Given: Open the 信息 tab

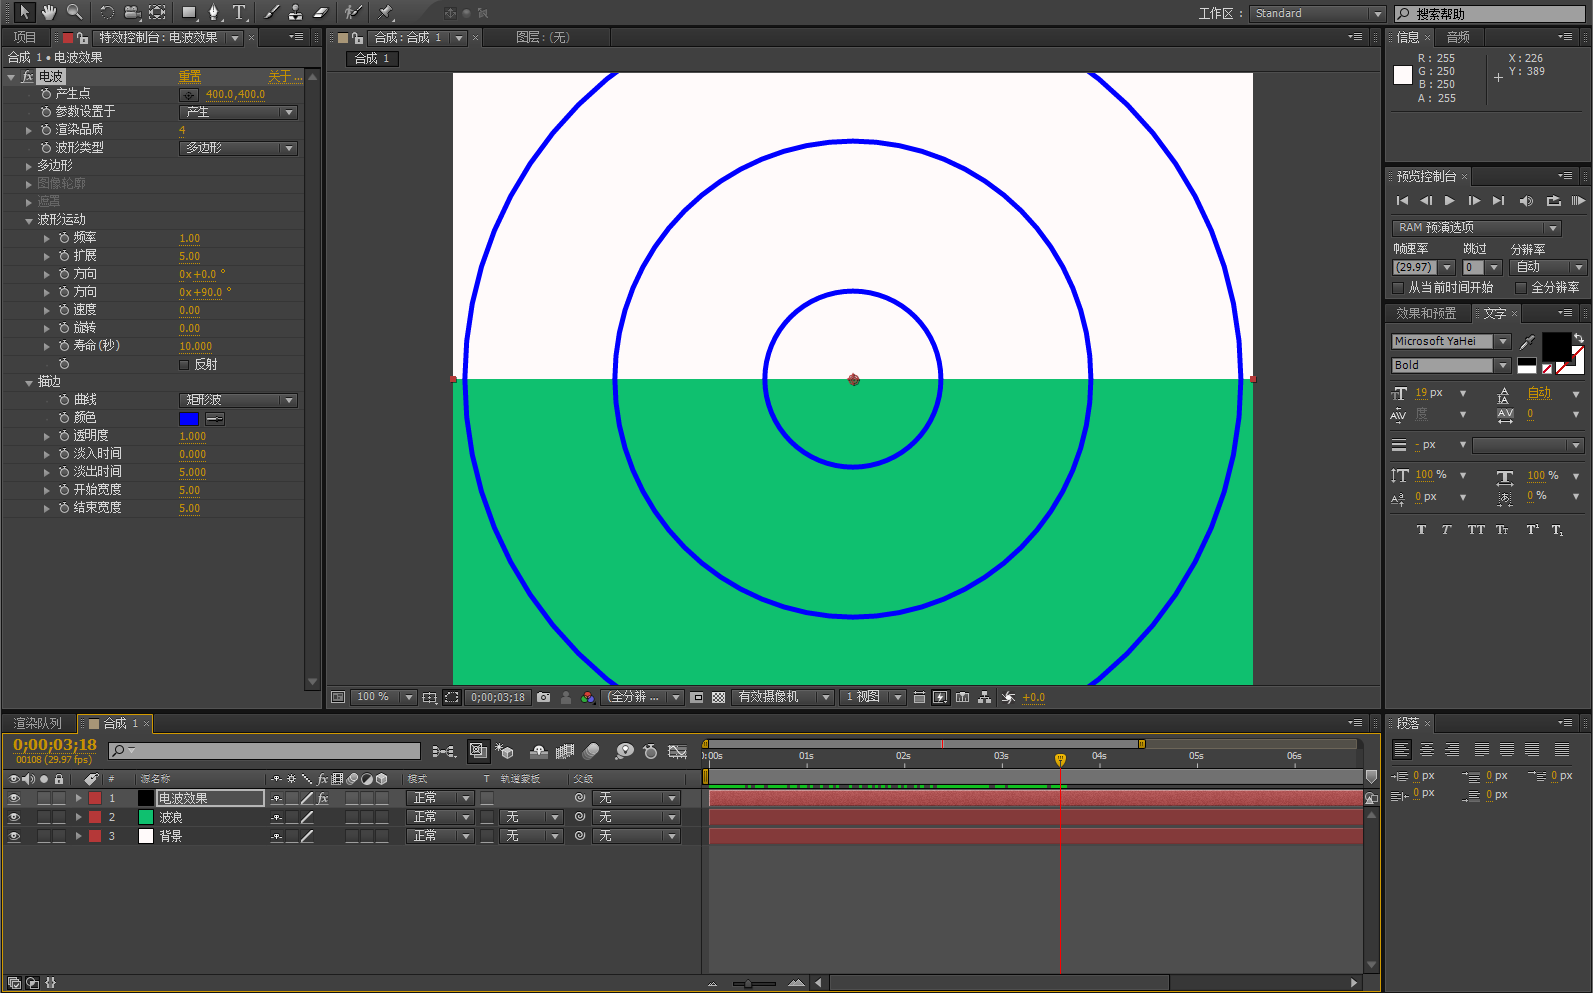Looking at the screenshot, I should (1408, 37).
